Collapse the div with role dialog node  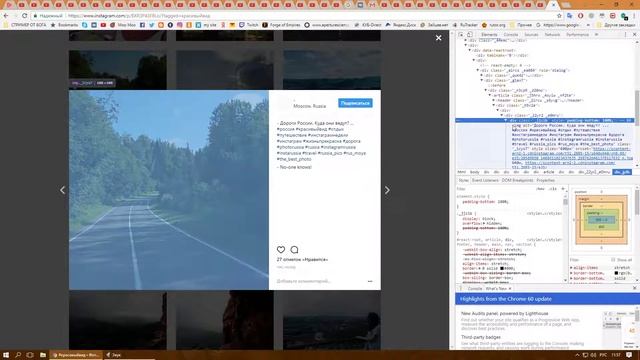478,70
